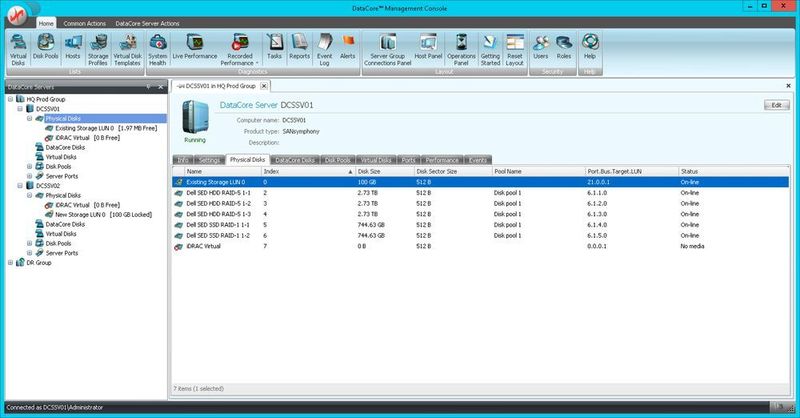Click Getting Started icon

490,50
